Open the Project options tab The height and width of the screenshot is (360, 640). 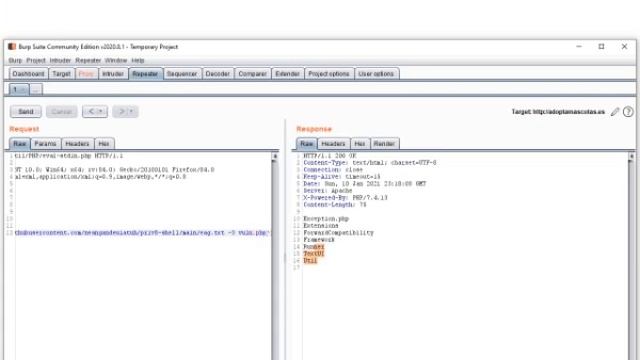(x=329, y=74)
